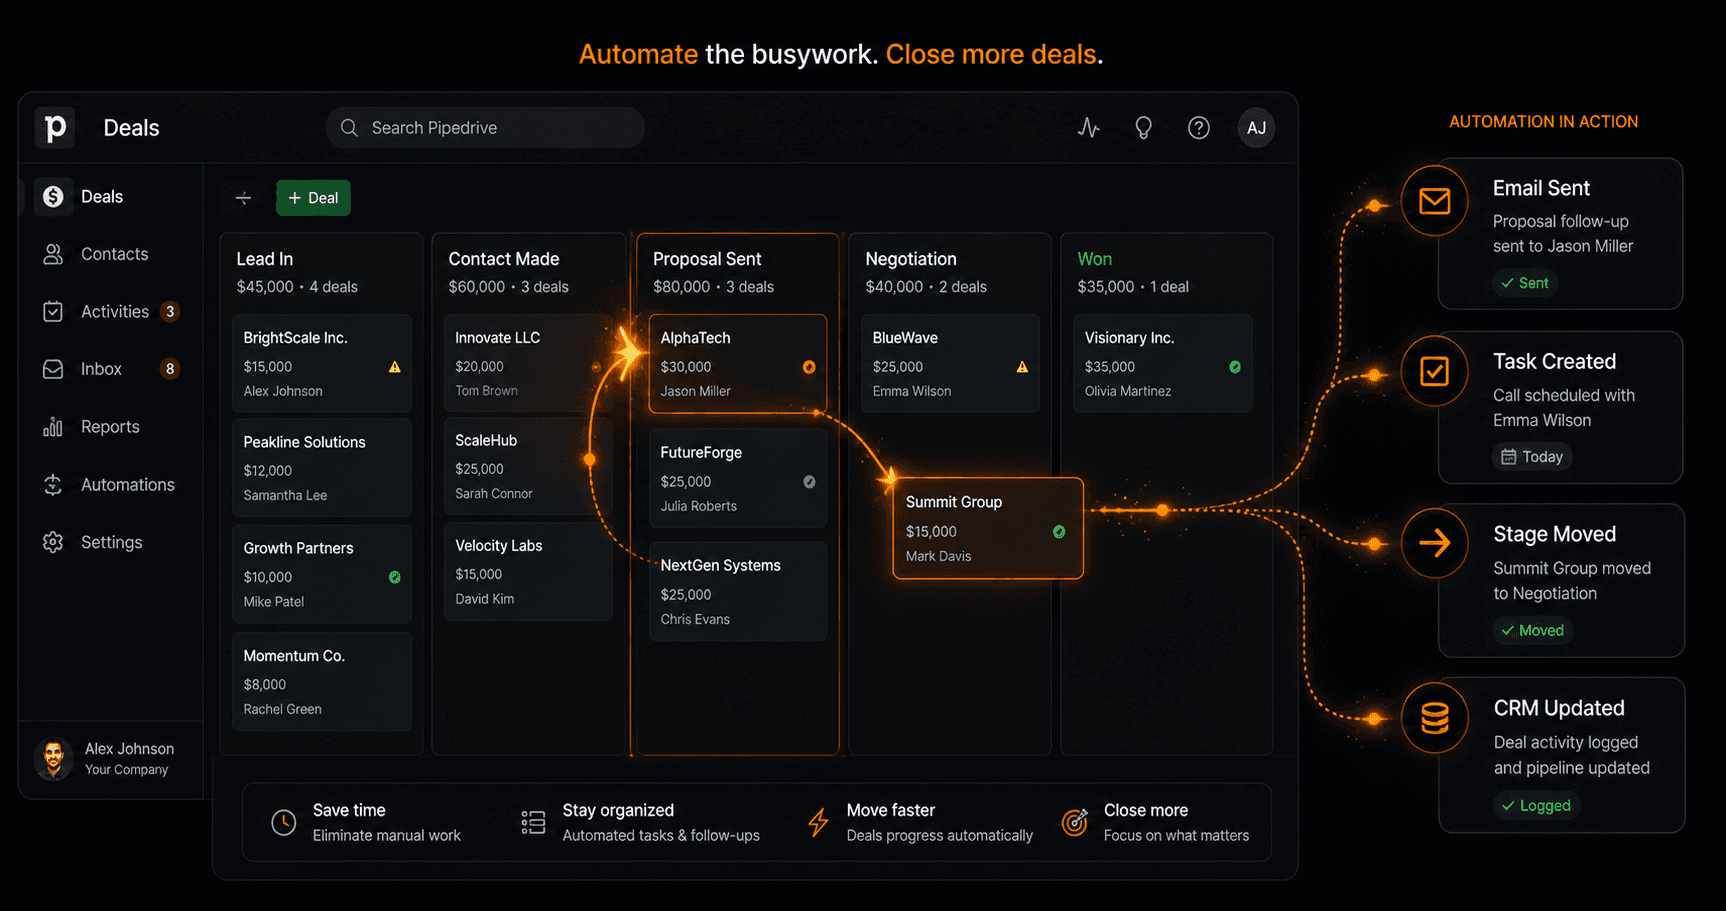1726x911 pixels.
Task: Click the green add Deal button
Action: [x=313, y=198]
